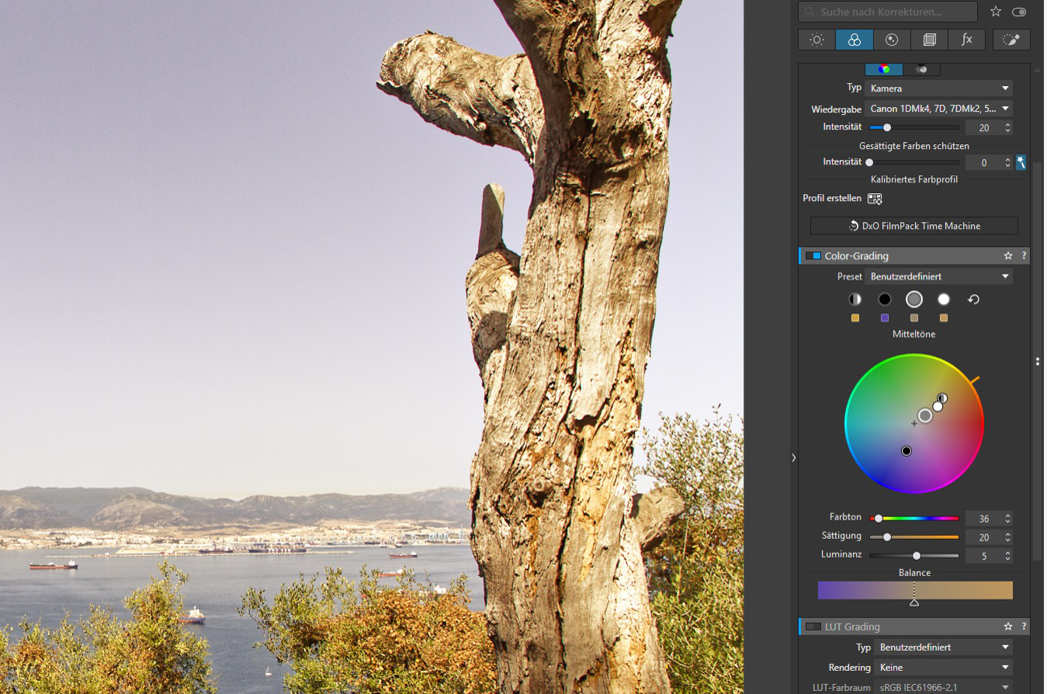Viewport: 1047px width, 694px height.
Task: Open the Typ Kamera dropdown
Action: pos(939,88)
